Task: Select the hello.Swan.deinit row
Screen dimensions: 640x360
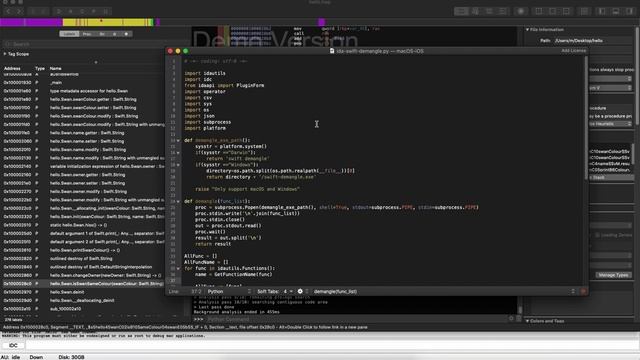Action: point(84,292)
